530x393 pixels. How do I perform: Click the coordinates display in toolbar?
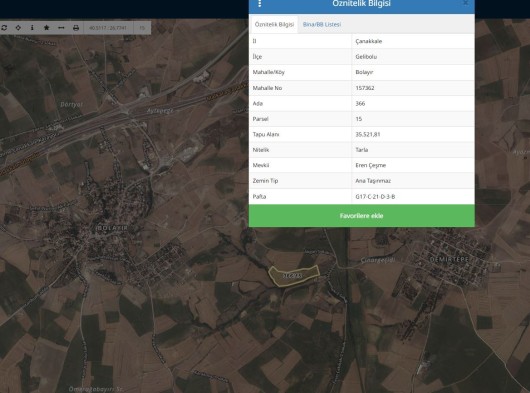tap(108, 28)
